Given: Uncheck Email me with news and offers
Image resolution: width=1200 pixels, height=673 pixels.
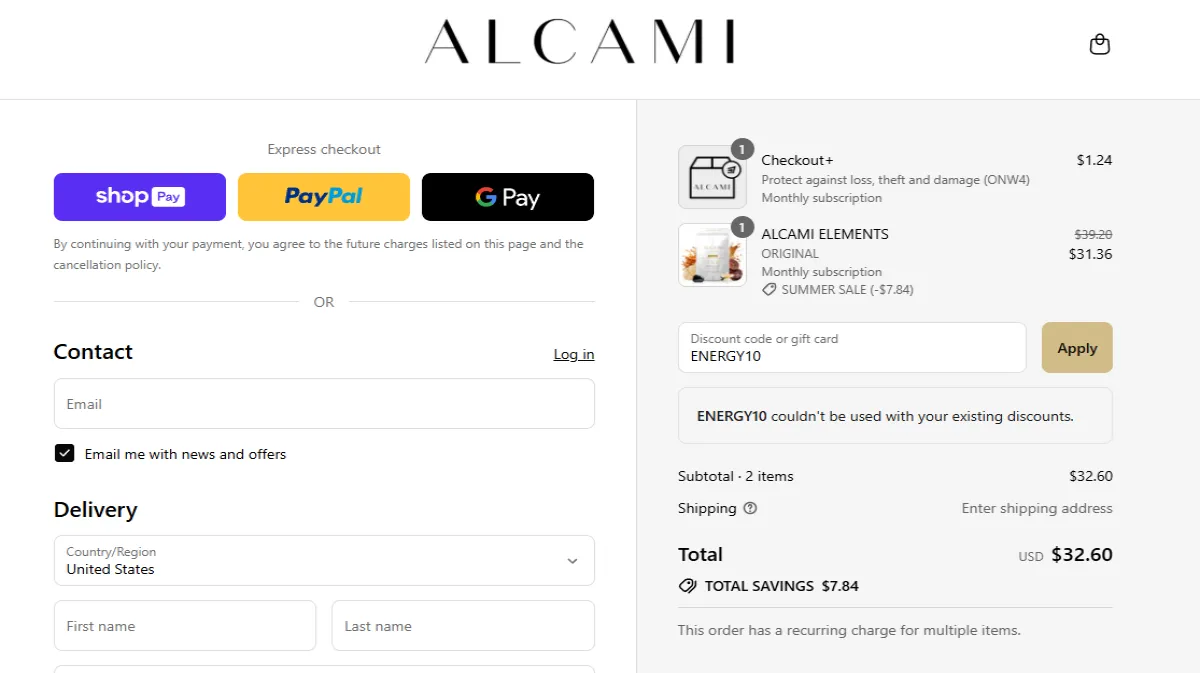Looking at the screenshot, I should [x=65, y=454].
